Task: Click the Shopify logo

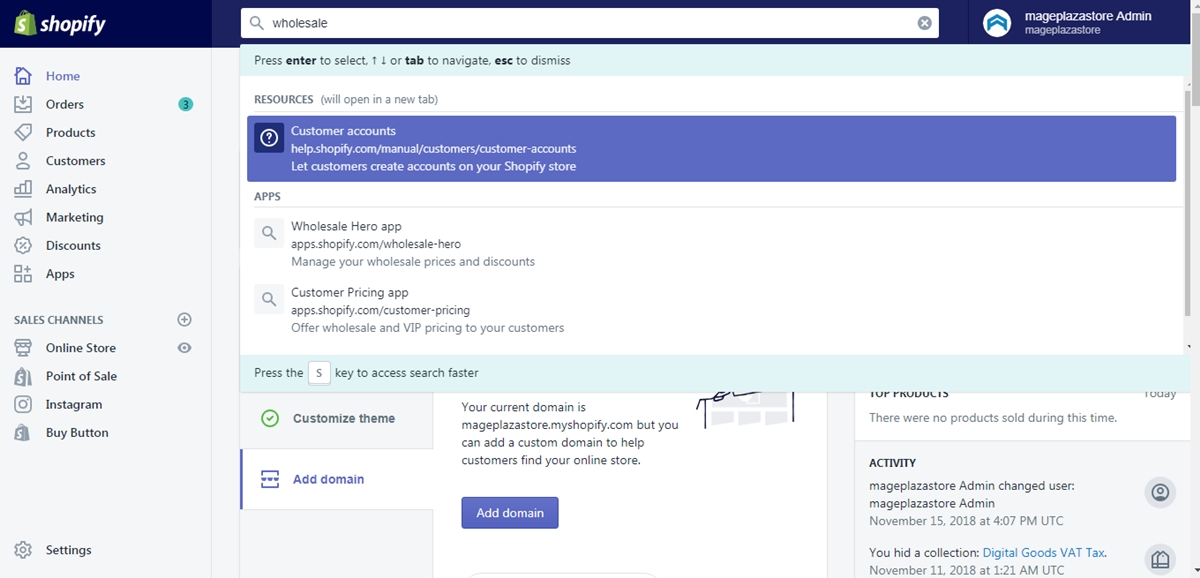Action: (x=60, y=24)
